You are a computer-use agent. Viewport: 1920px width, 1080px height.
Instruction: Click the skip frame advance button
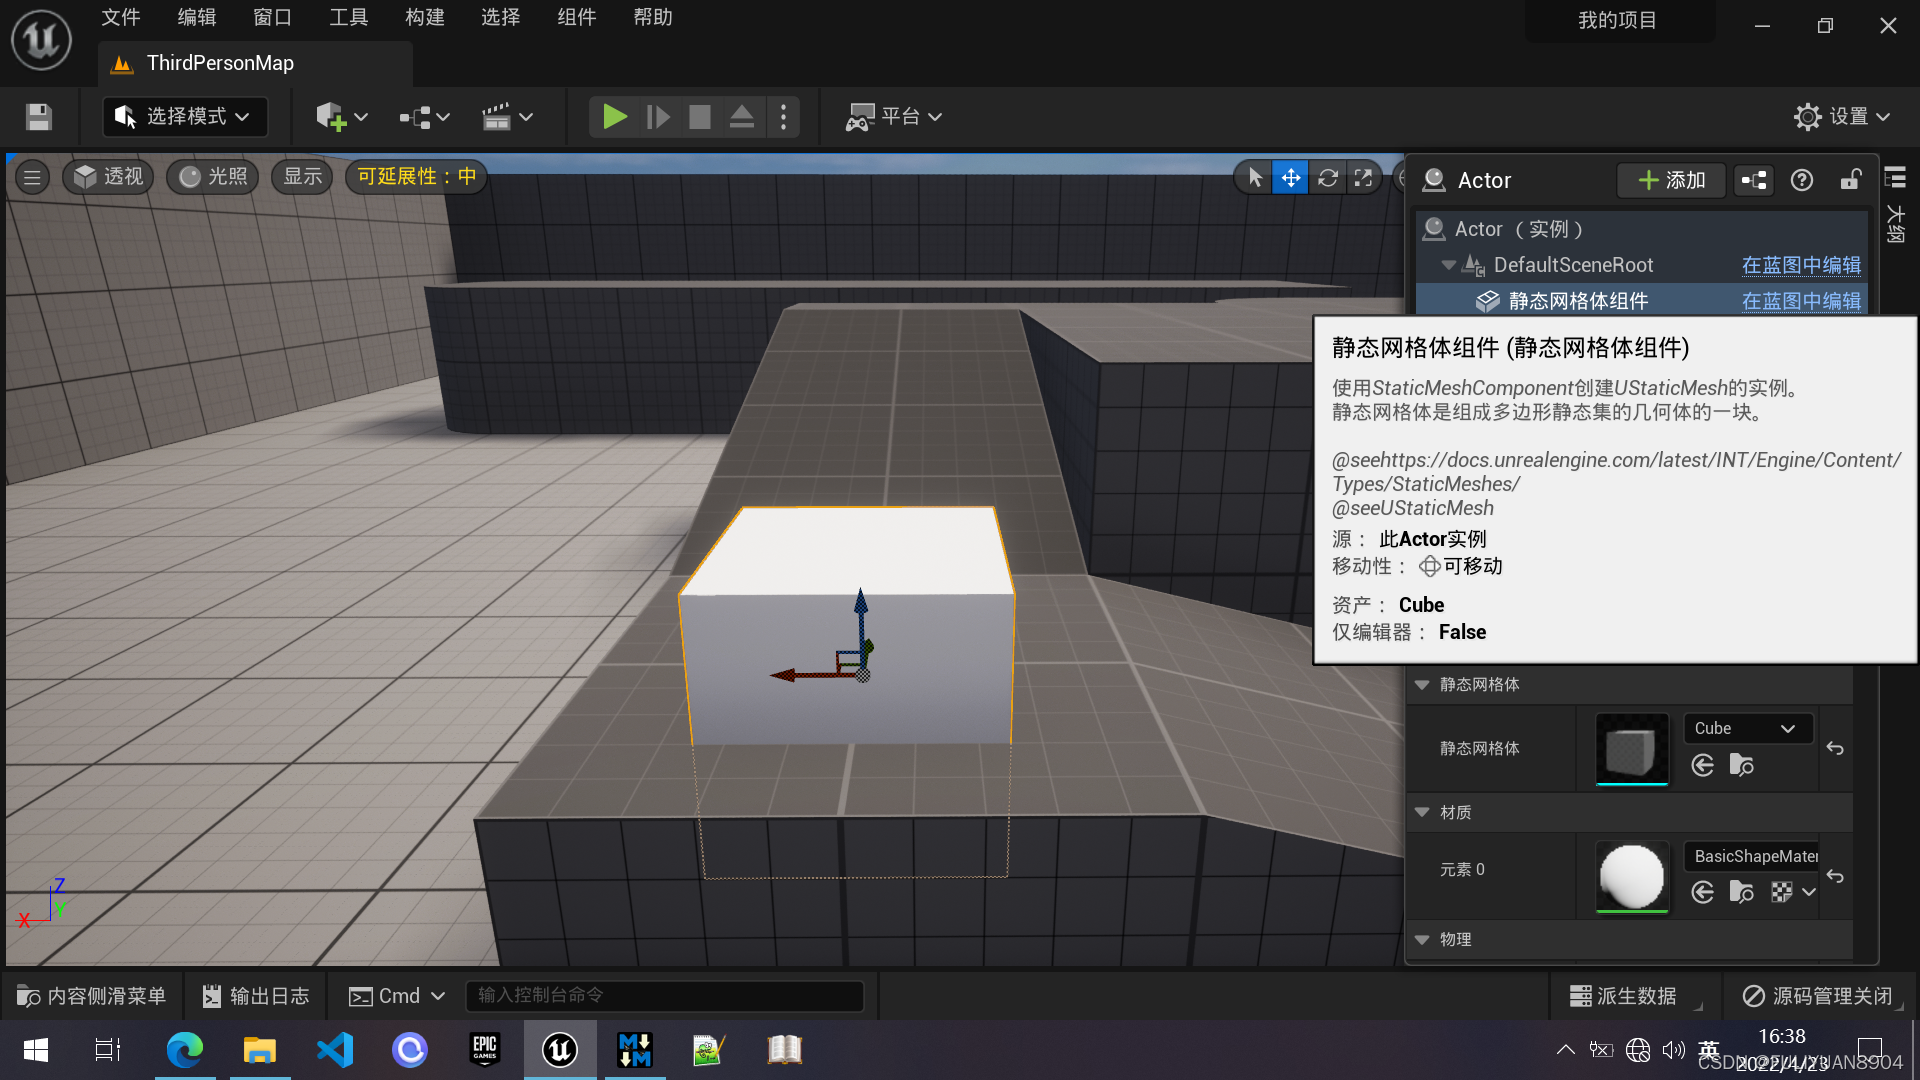(657, 117)
